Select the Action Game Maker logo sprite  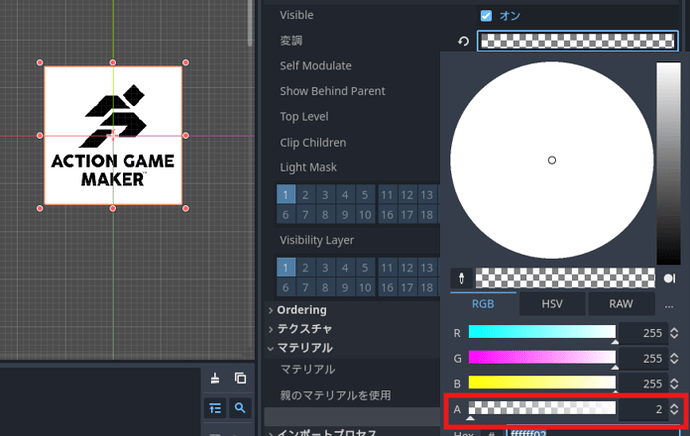(x=113, y=136)
